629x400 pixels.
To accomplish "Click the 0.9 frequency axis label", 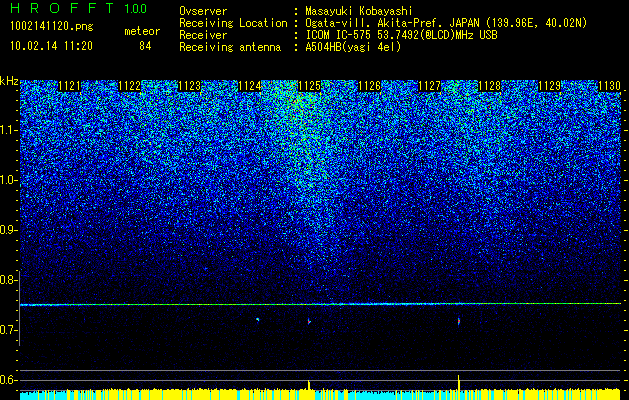I will (8, 230).
